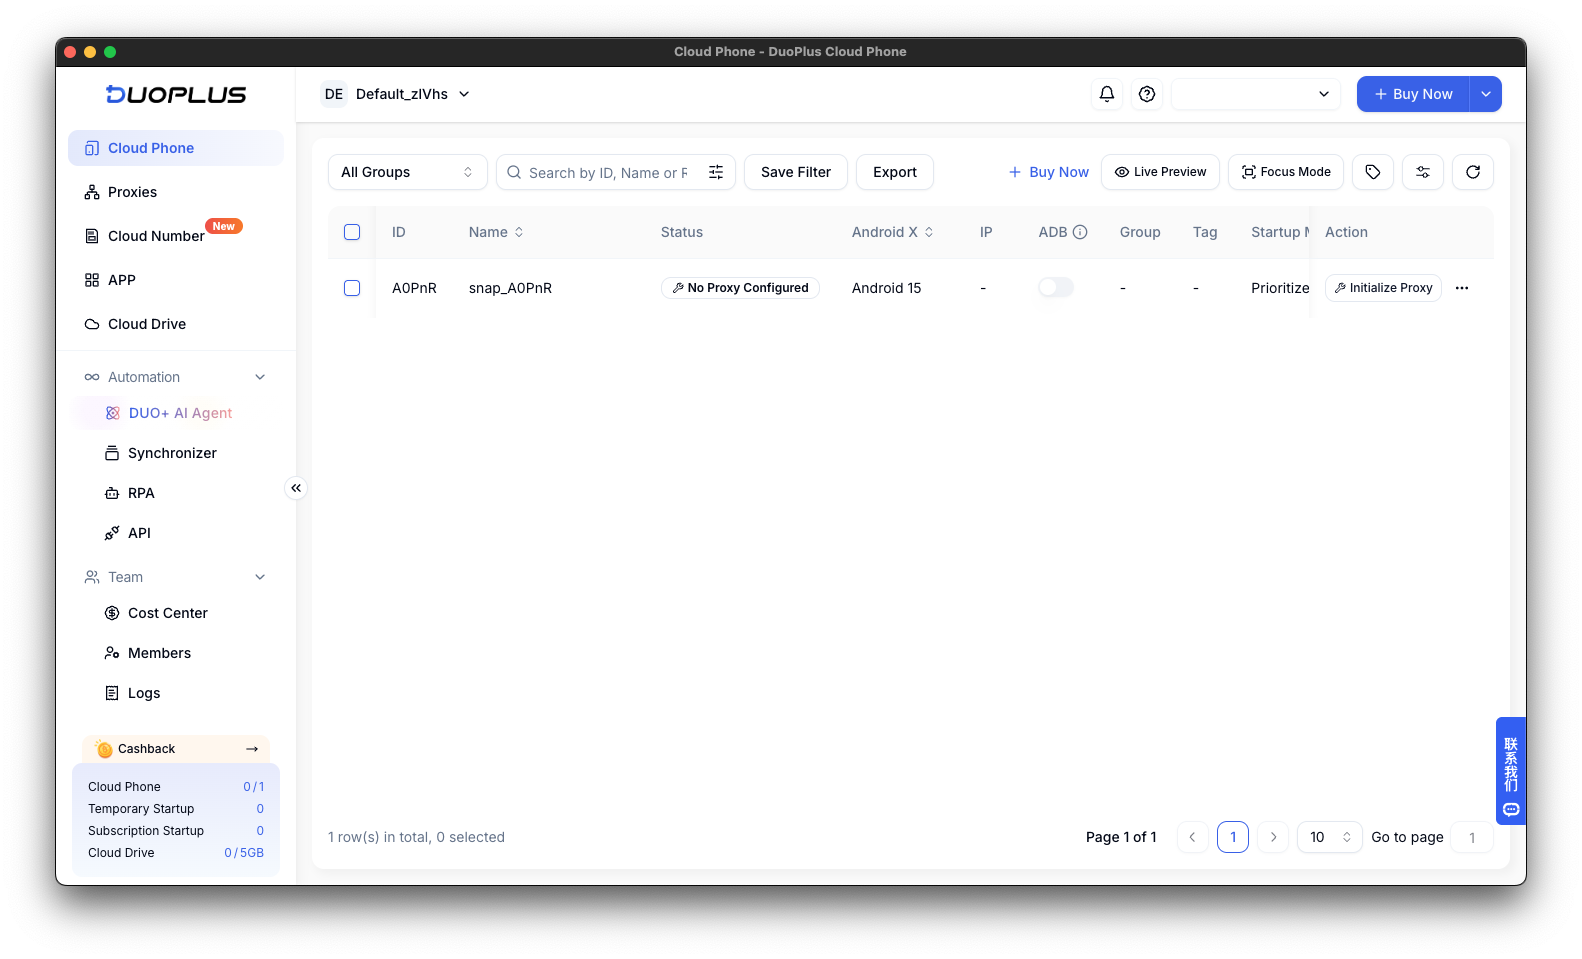
Task: Select page 1 in pagination
Action: (1233, 837)
